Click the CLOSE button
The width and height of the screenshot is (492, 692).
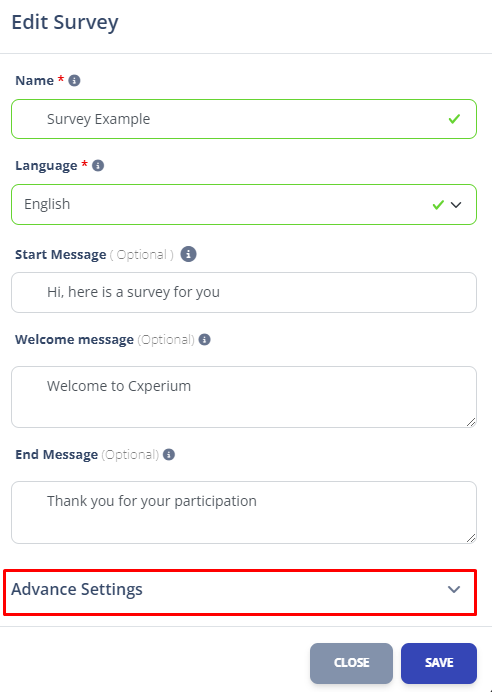(x=351, y=663)
